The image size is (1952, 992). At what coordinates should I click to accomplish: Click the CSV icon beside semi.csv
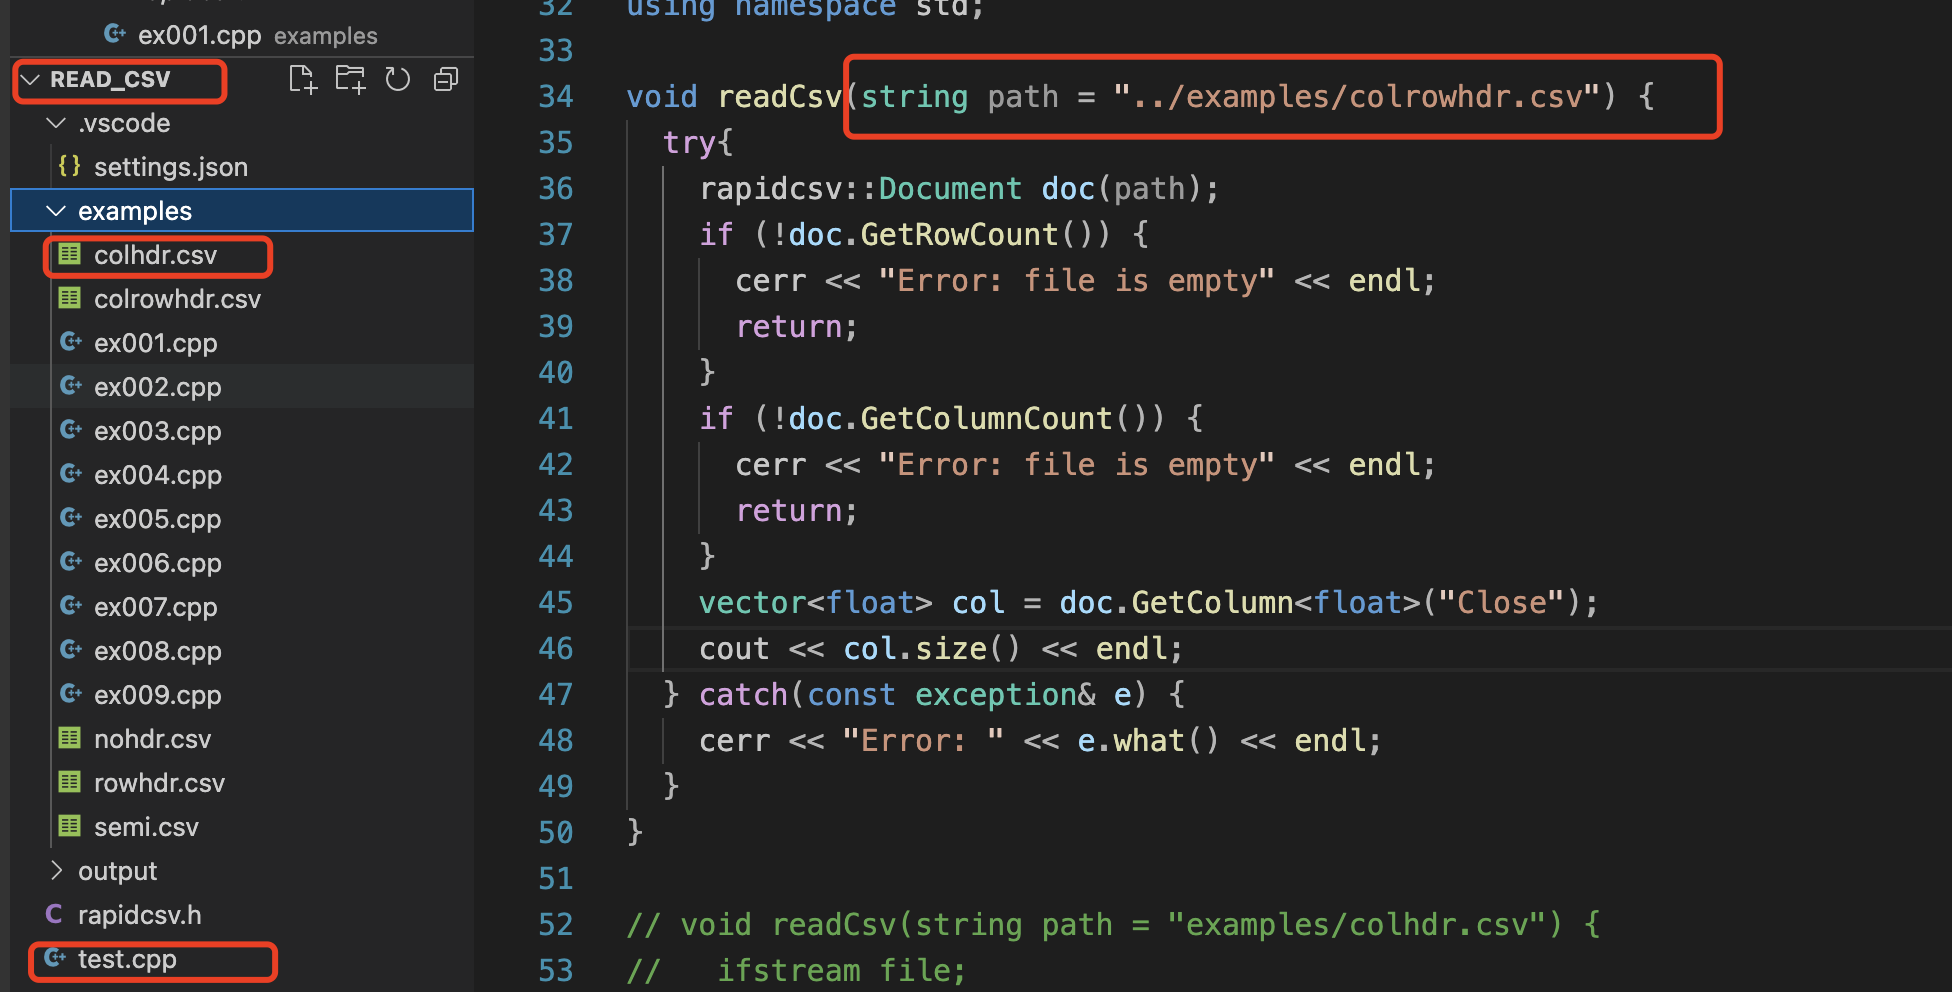point(69,826)
